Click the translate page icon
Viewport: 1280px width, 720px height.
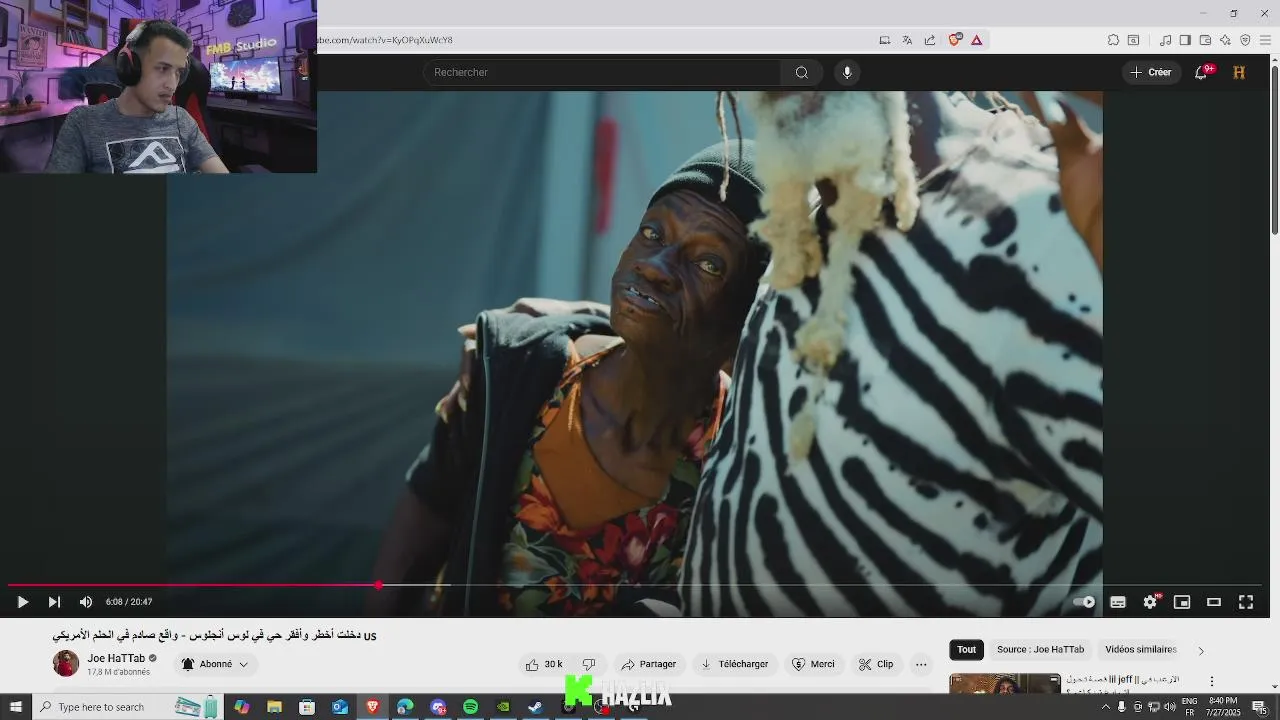point(907,40)
